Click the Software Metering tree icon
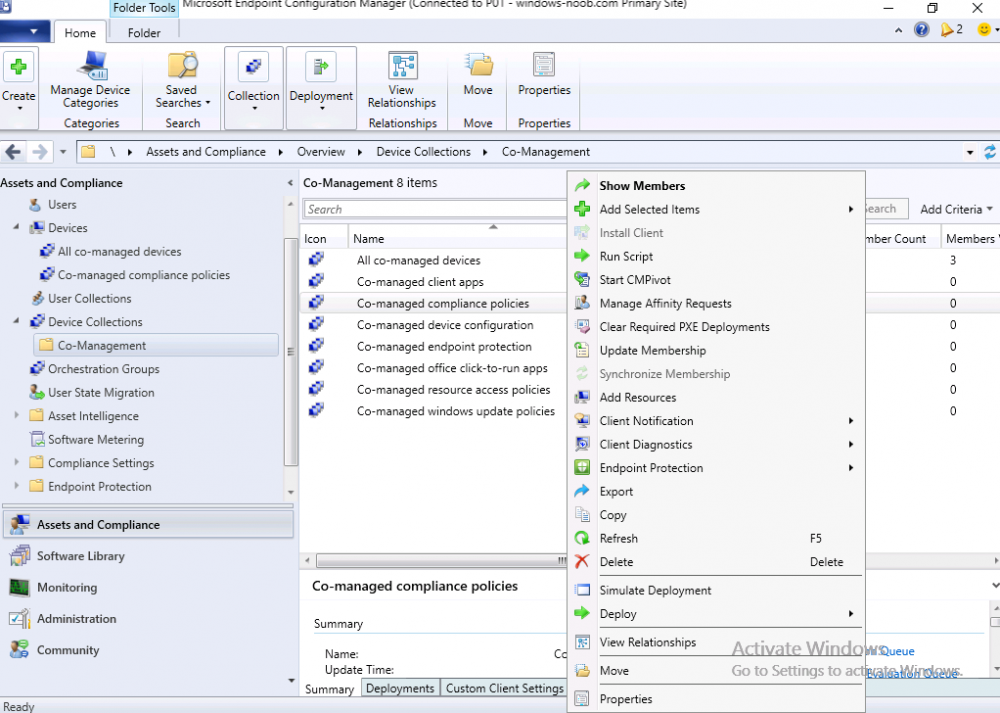The height and width of the screenshot is (713, 1000). 37,439
